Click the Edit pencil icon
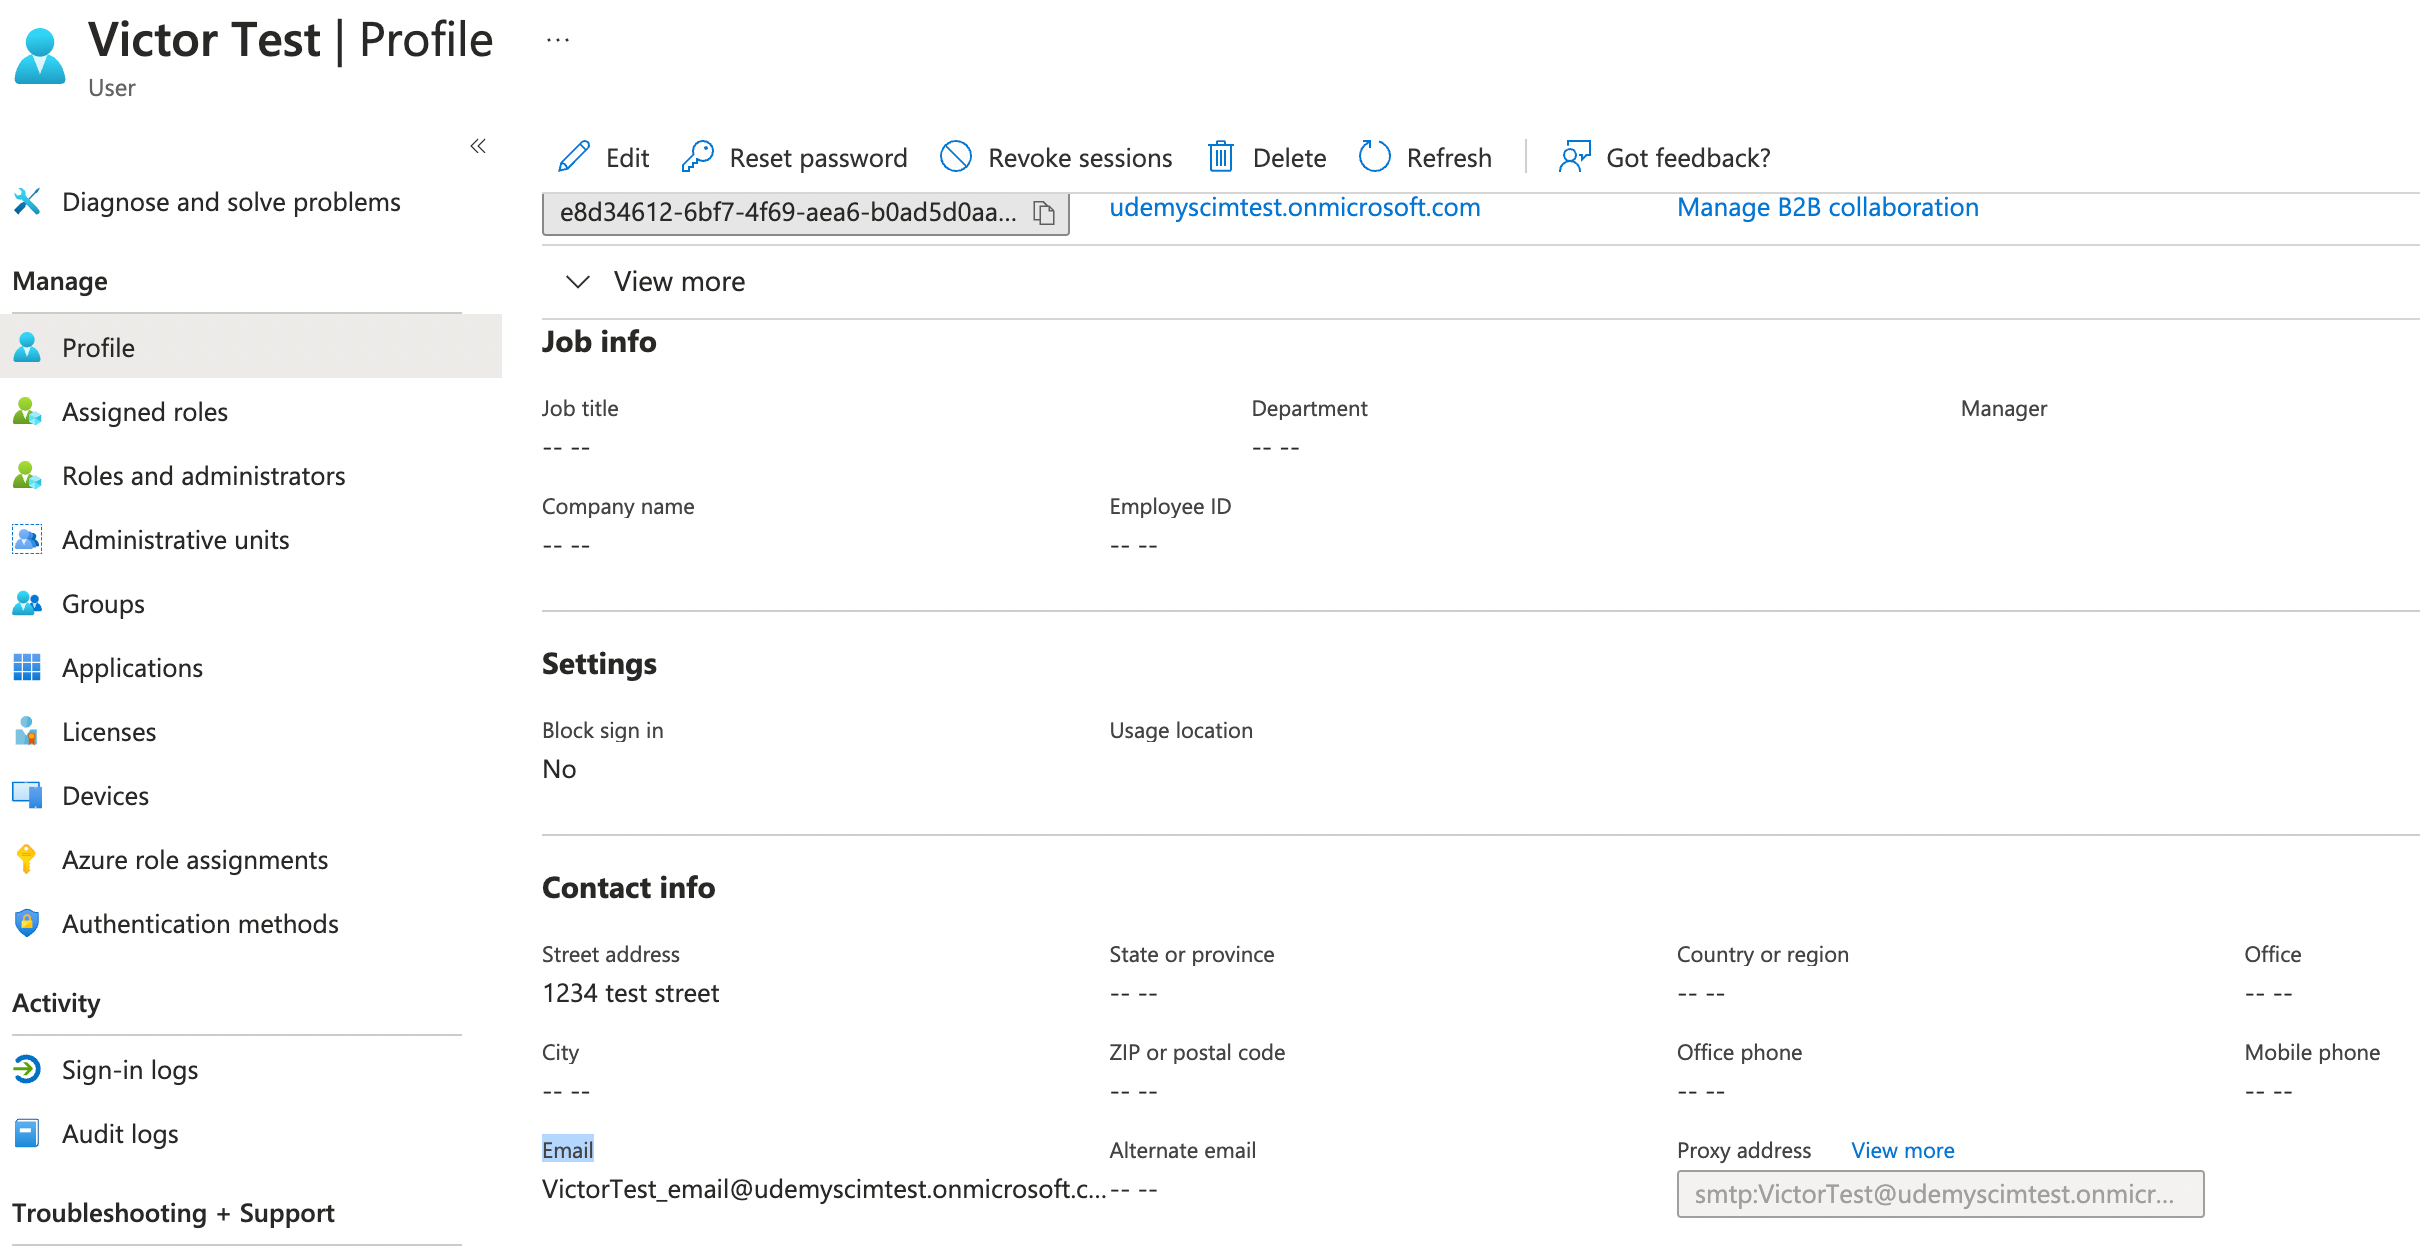This screenshot has height=1246, width=2420. point(574,157)
